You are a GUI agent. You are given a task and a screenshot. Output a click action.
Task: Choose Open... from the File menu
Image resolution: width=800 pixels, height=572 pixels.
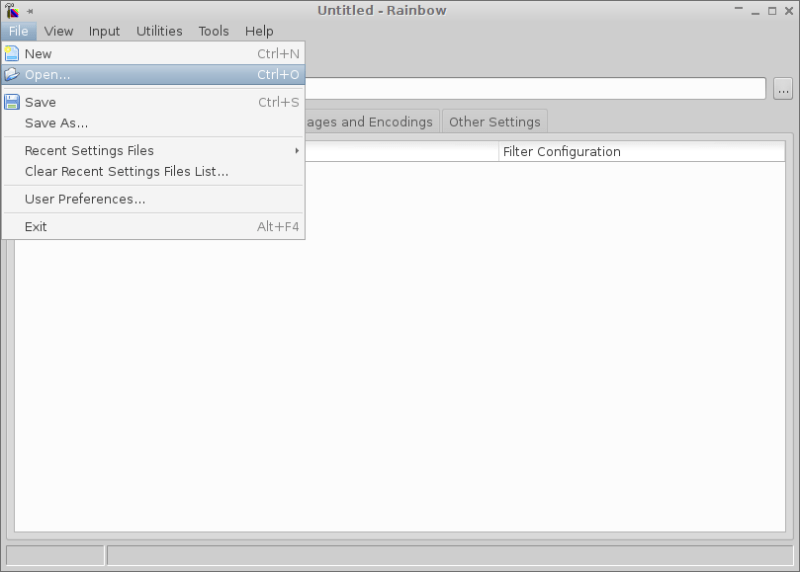pos(153,74)
